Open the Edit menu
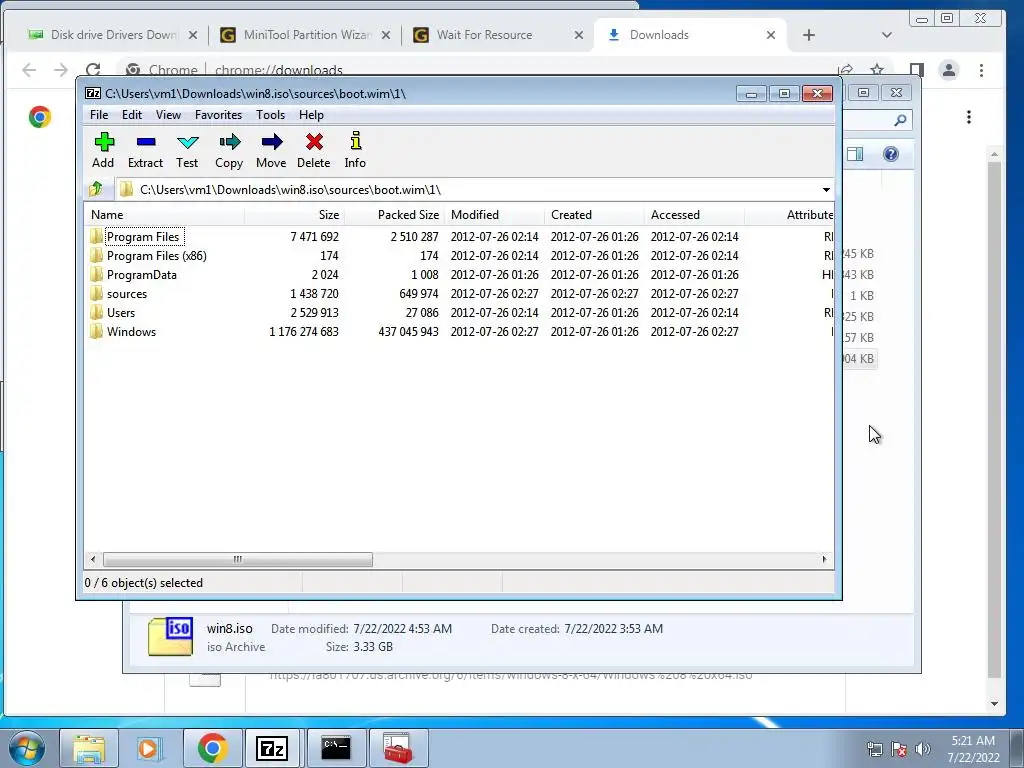The height and width of the screenshot is (768, 1024). pos(132,115)
